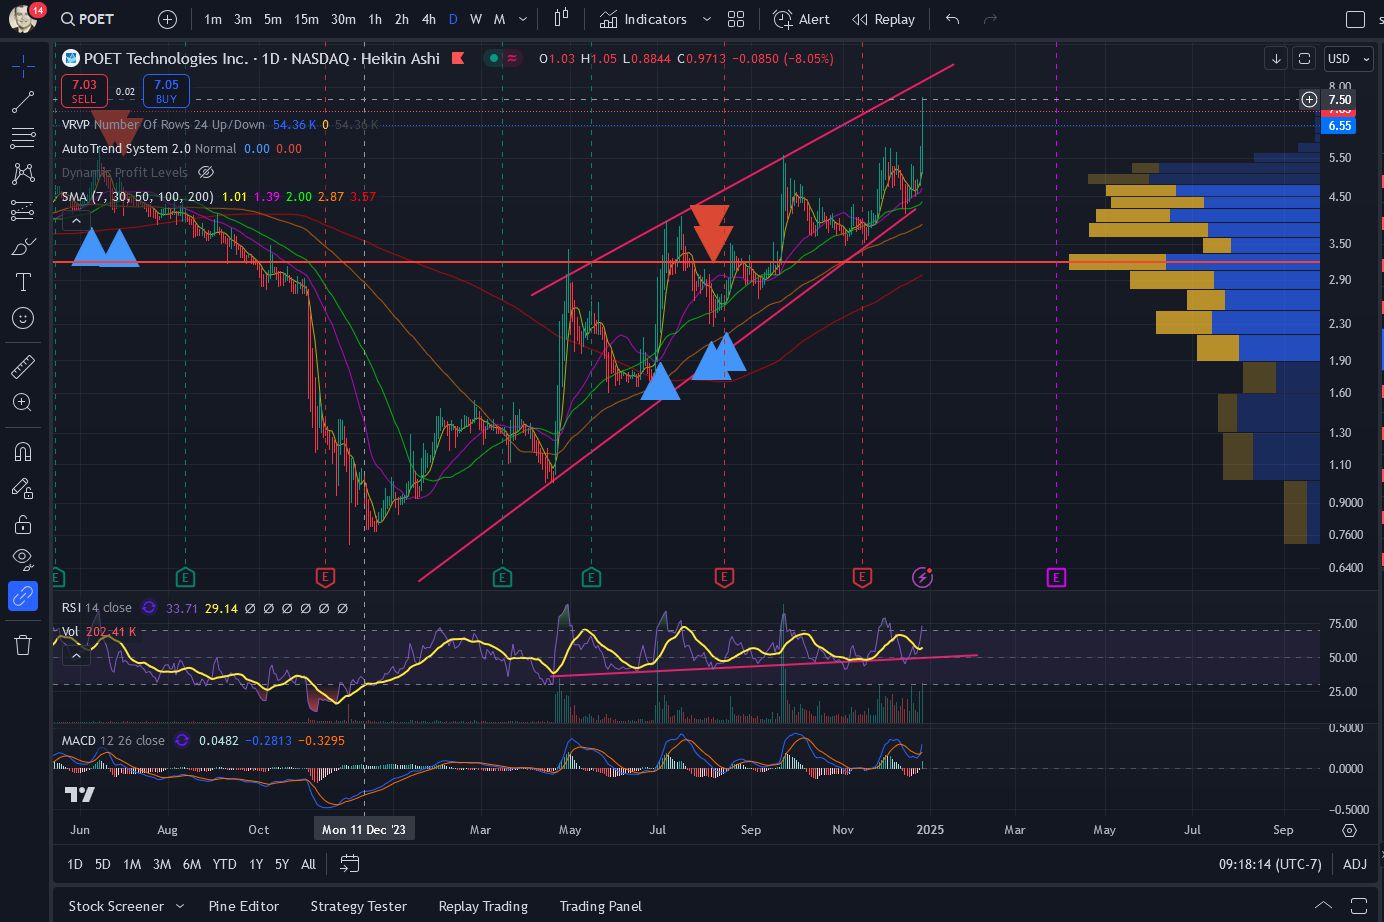Toggle magnet mode for drawings
The image size is (1384, 922).
coord(23,451)
